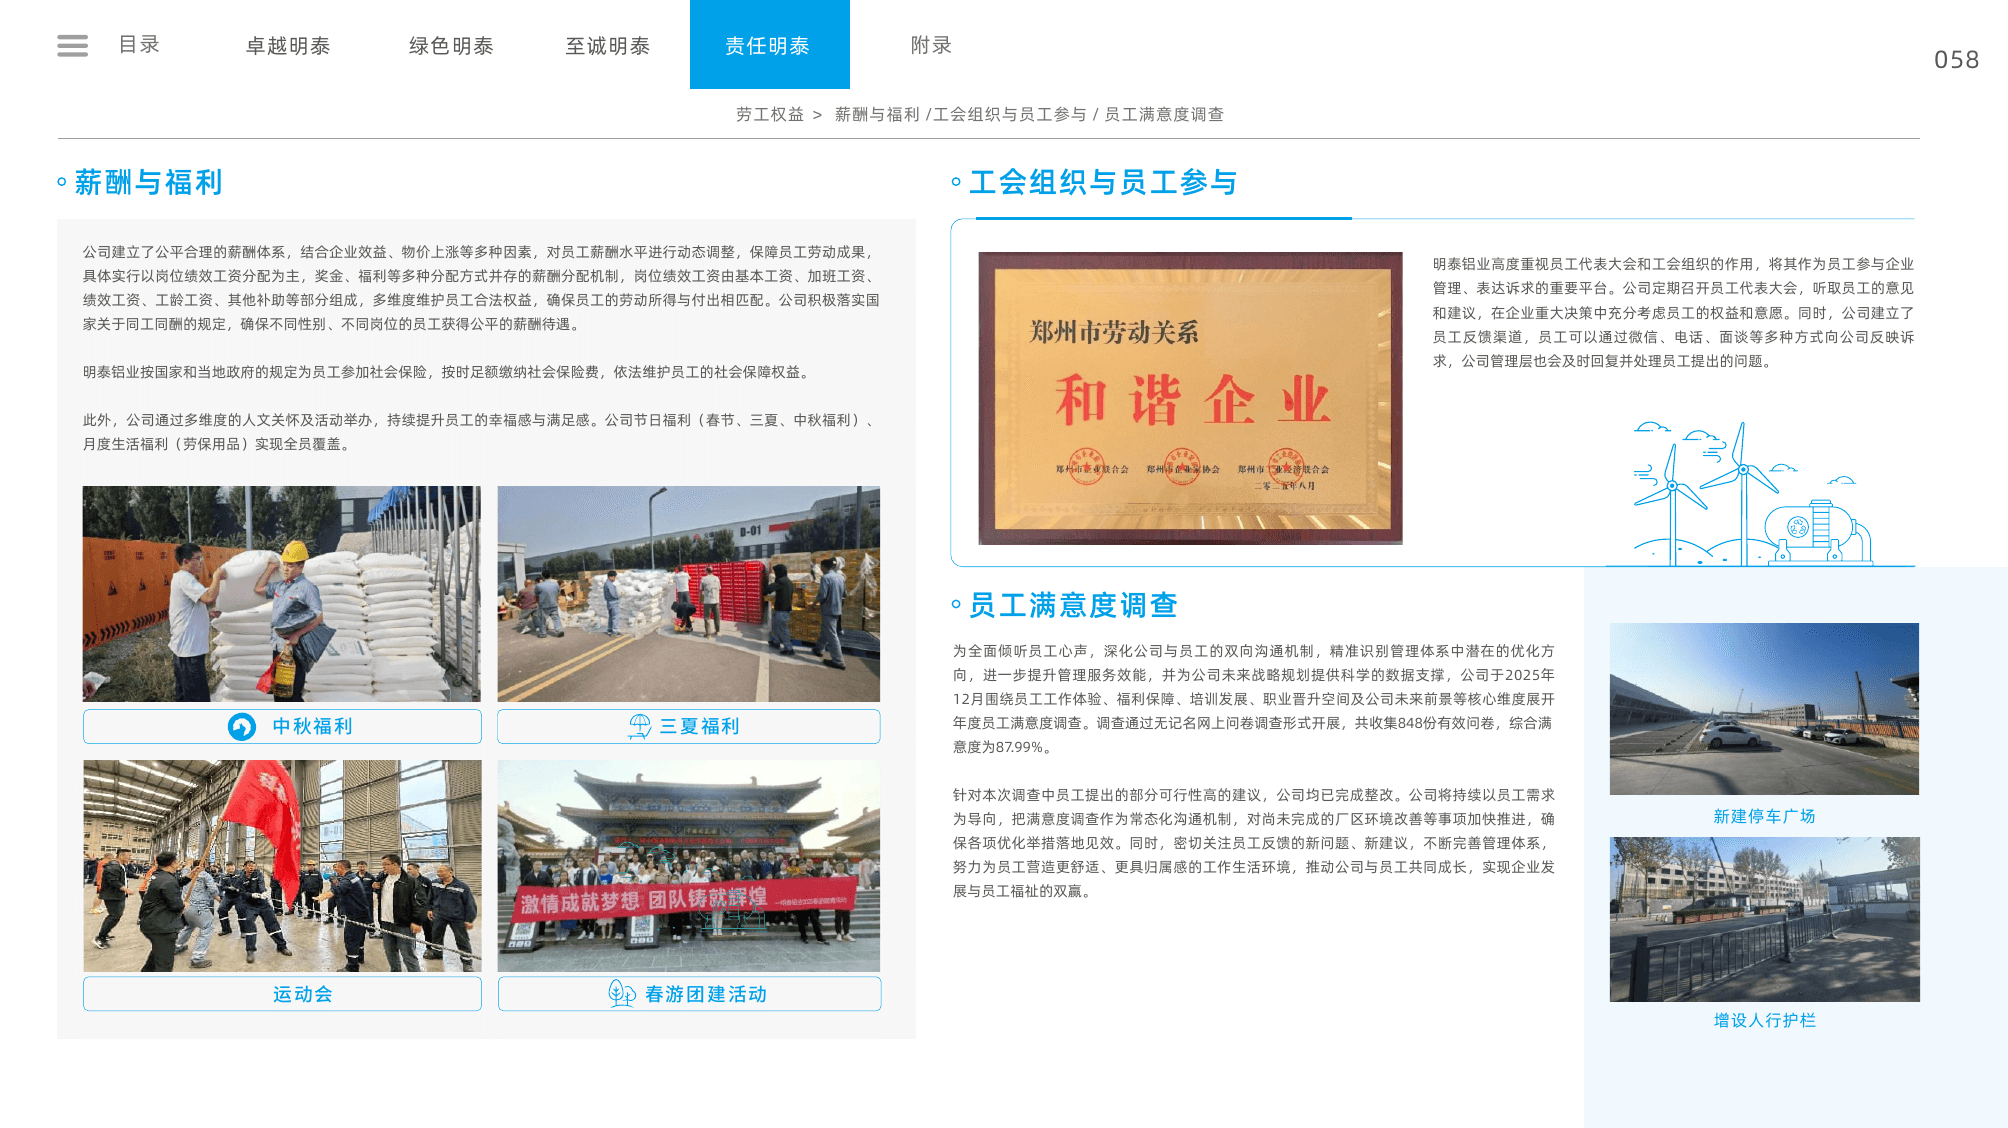2008x1128 pixels.
Task: Select the active 责任明泰 tab
Action: (769, 45)
